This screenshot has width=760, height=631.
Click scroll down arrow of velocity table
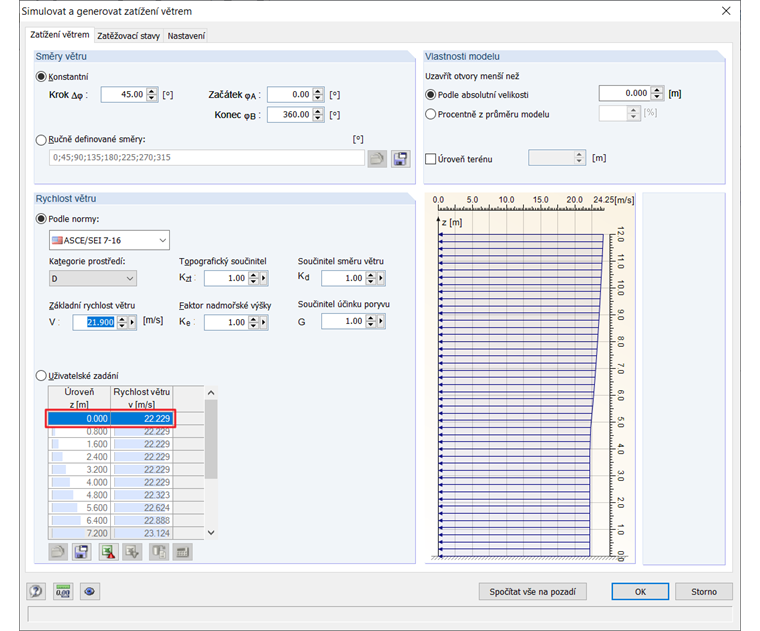pos(211,532)
